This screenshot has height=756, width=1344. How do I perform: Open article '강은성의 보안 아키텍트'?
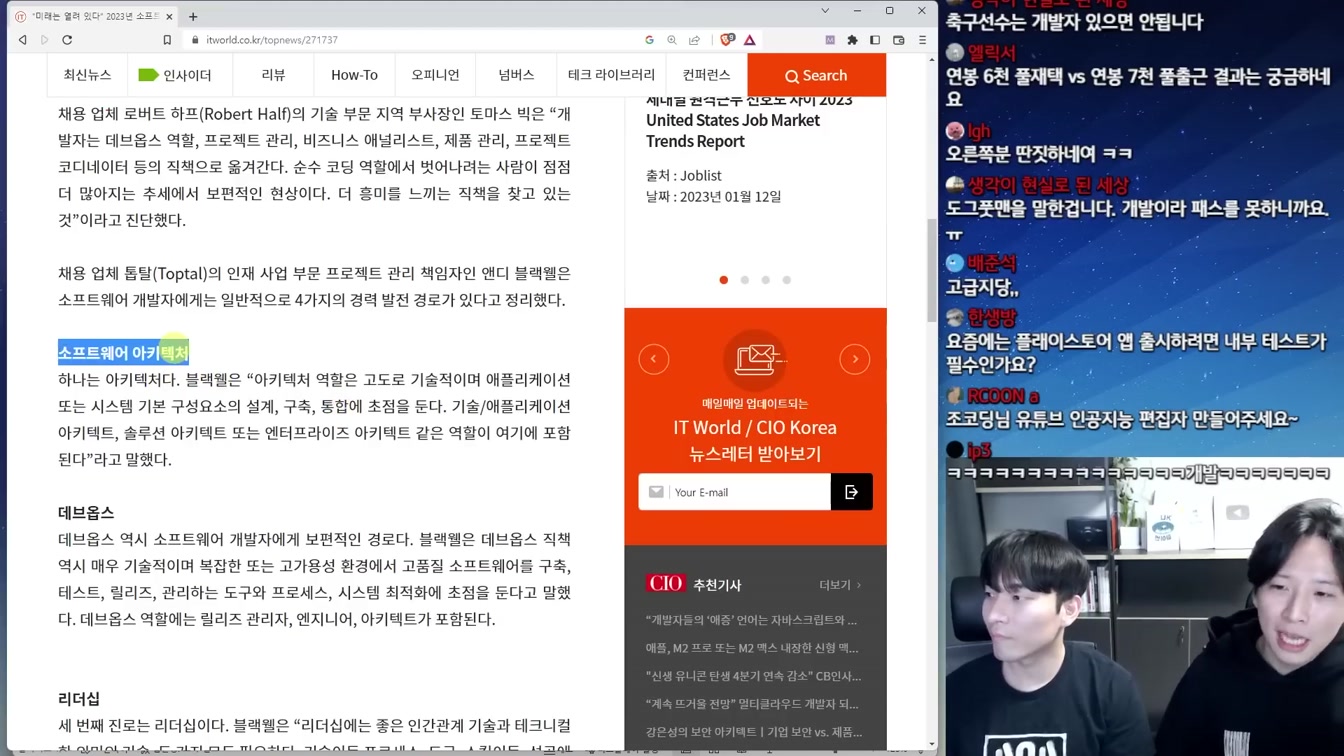754,732
